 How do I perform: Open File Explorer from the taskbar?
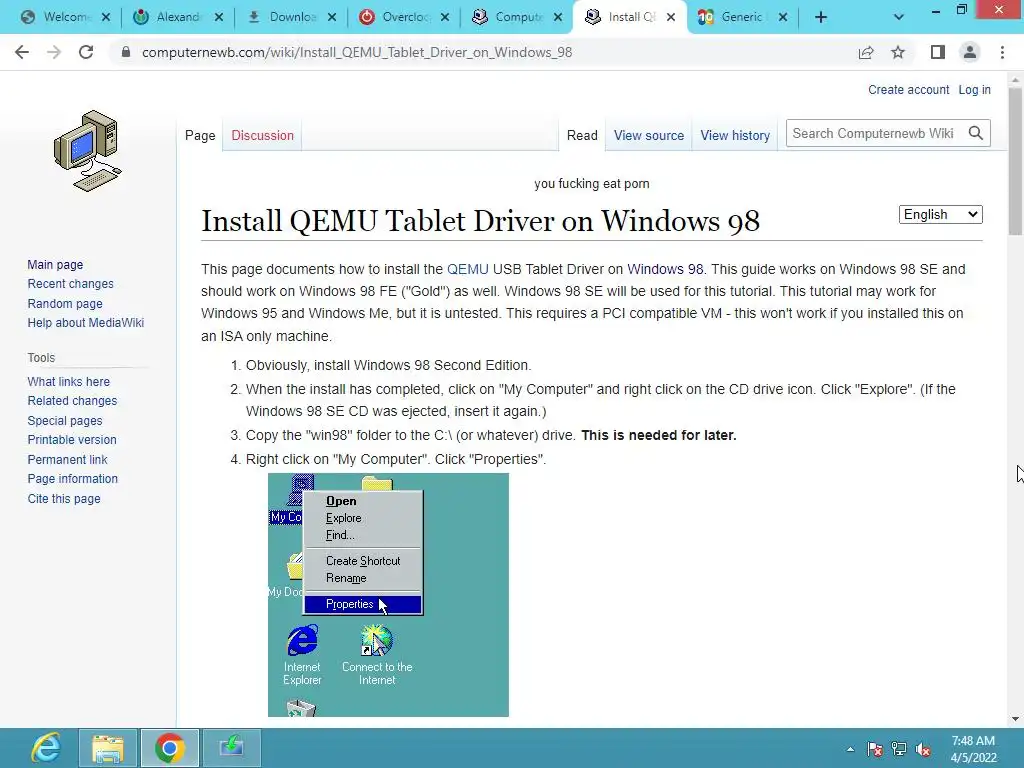pyautogui.click(x=108, y=748)
